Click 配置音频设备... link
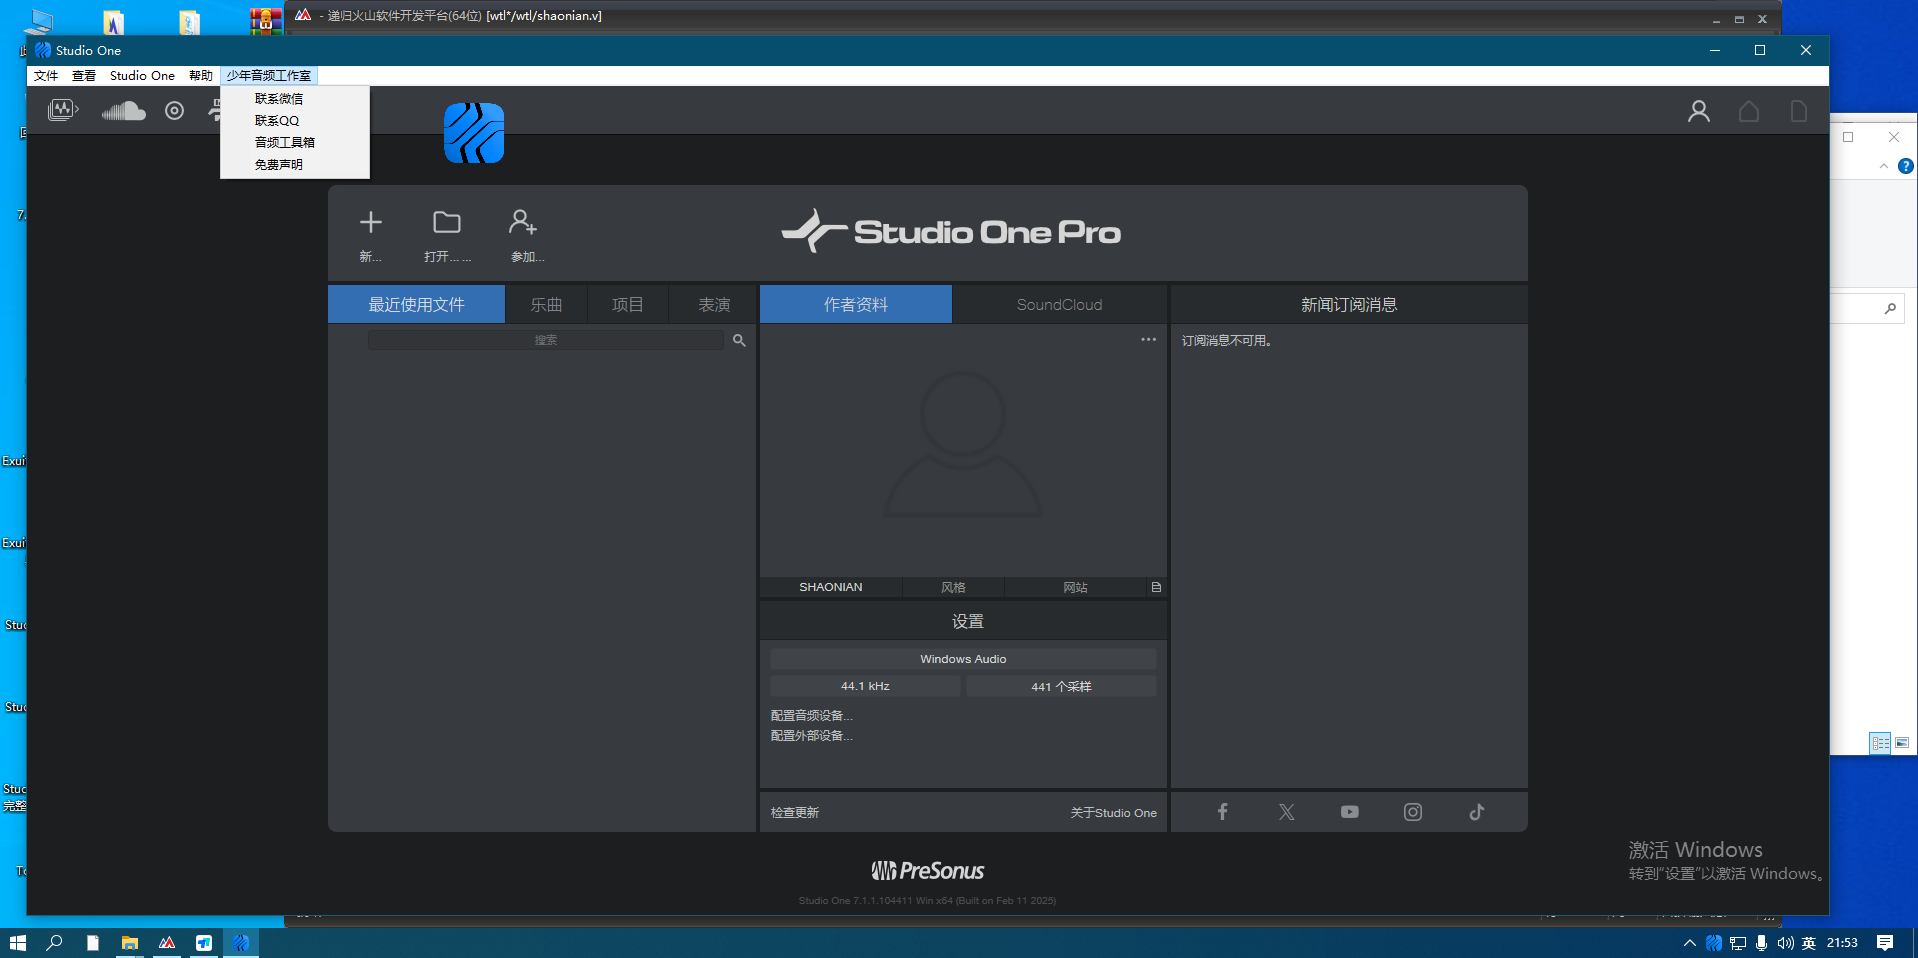This screenshot has width=1918, height=958. 811,716
